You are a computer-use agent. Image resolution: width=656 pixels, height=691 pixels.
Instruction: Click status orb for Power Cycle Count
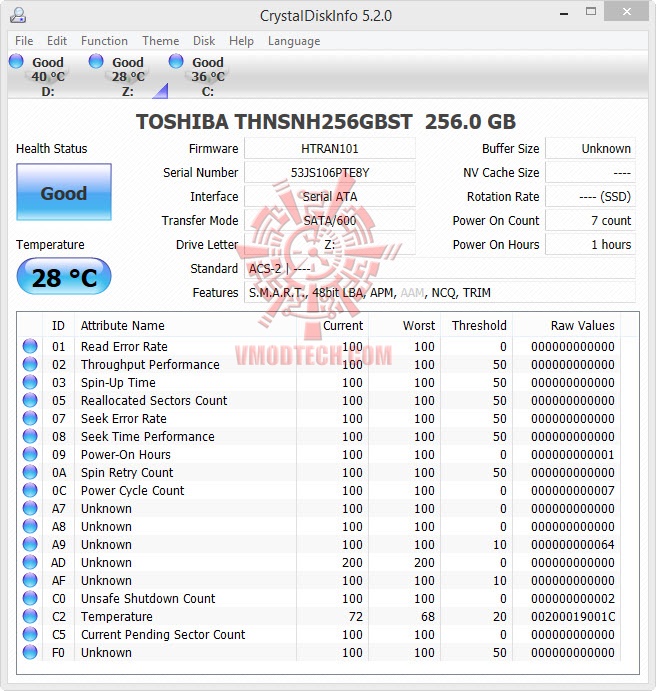[30, 490]
